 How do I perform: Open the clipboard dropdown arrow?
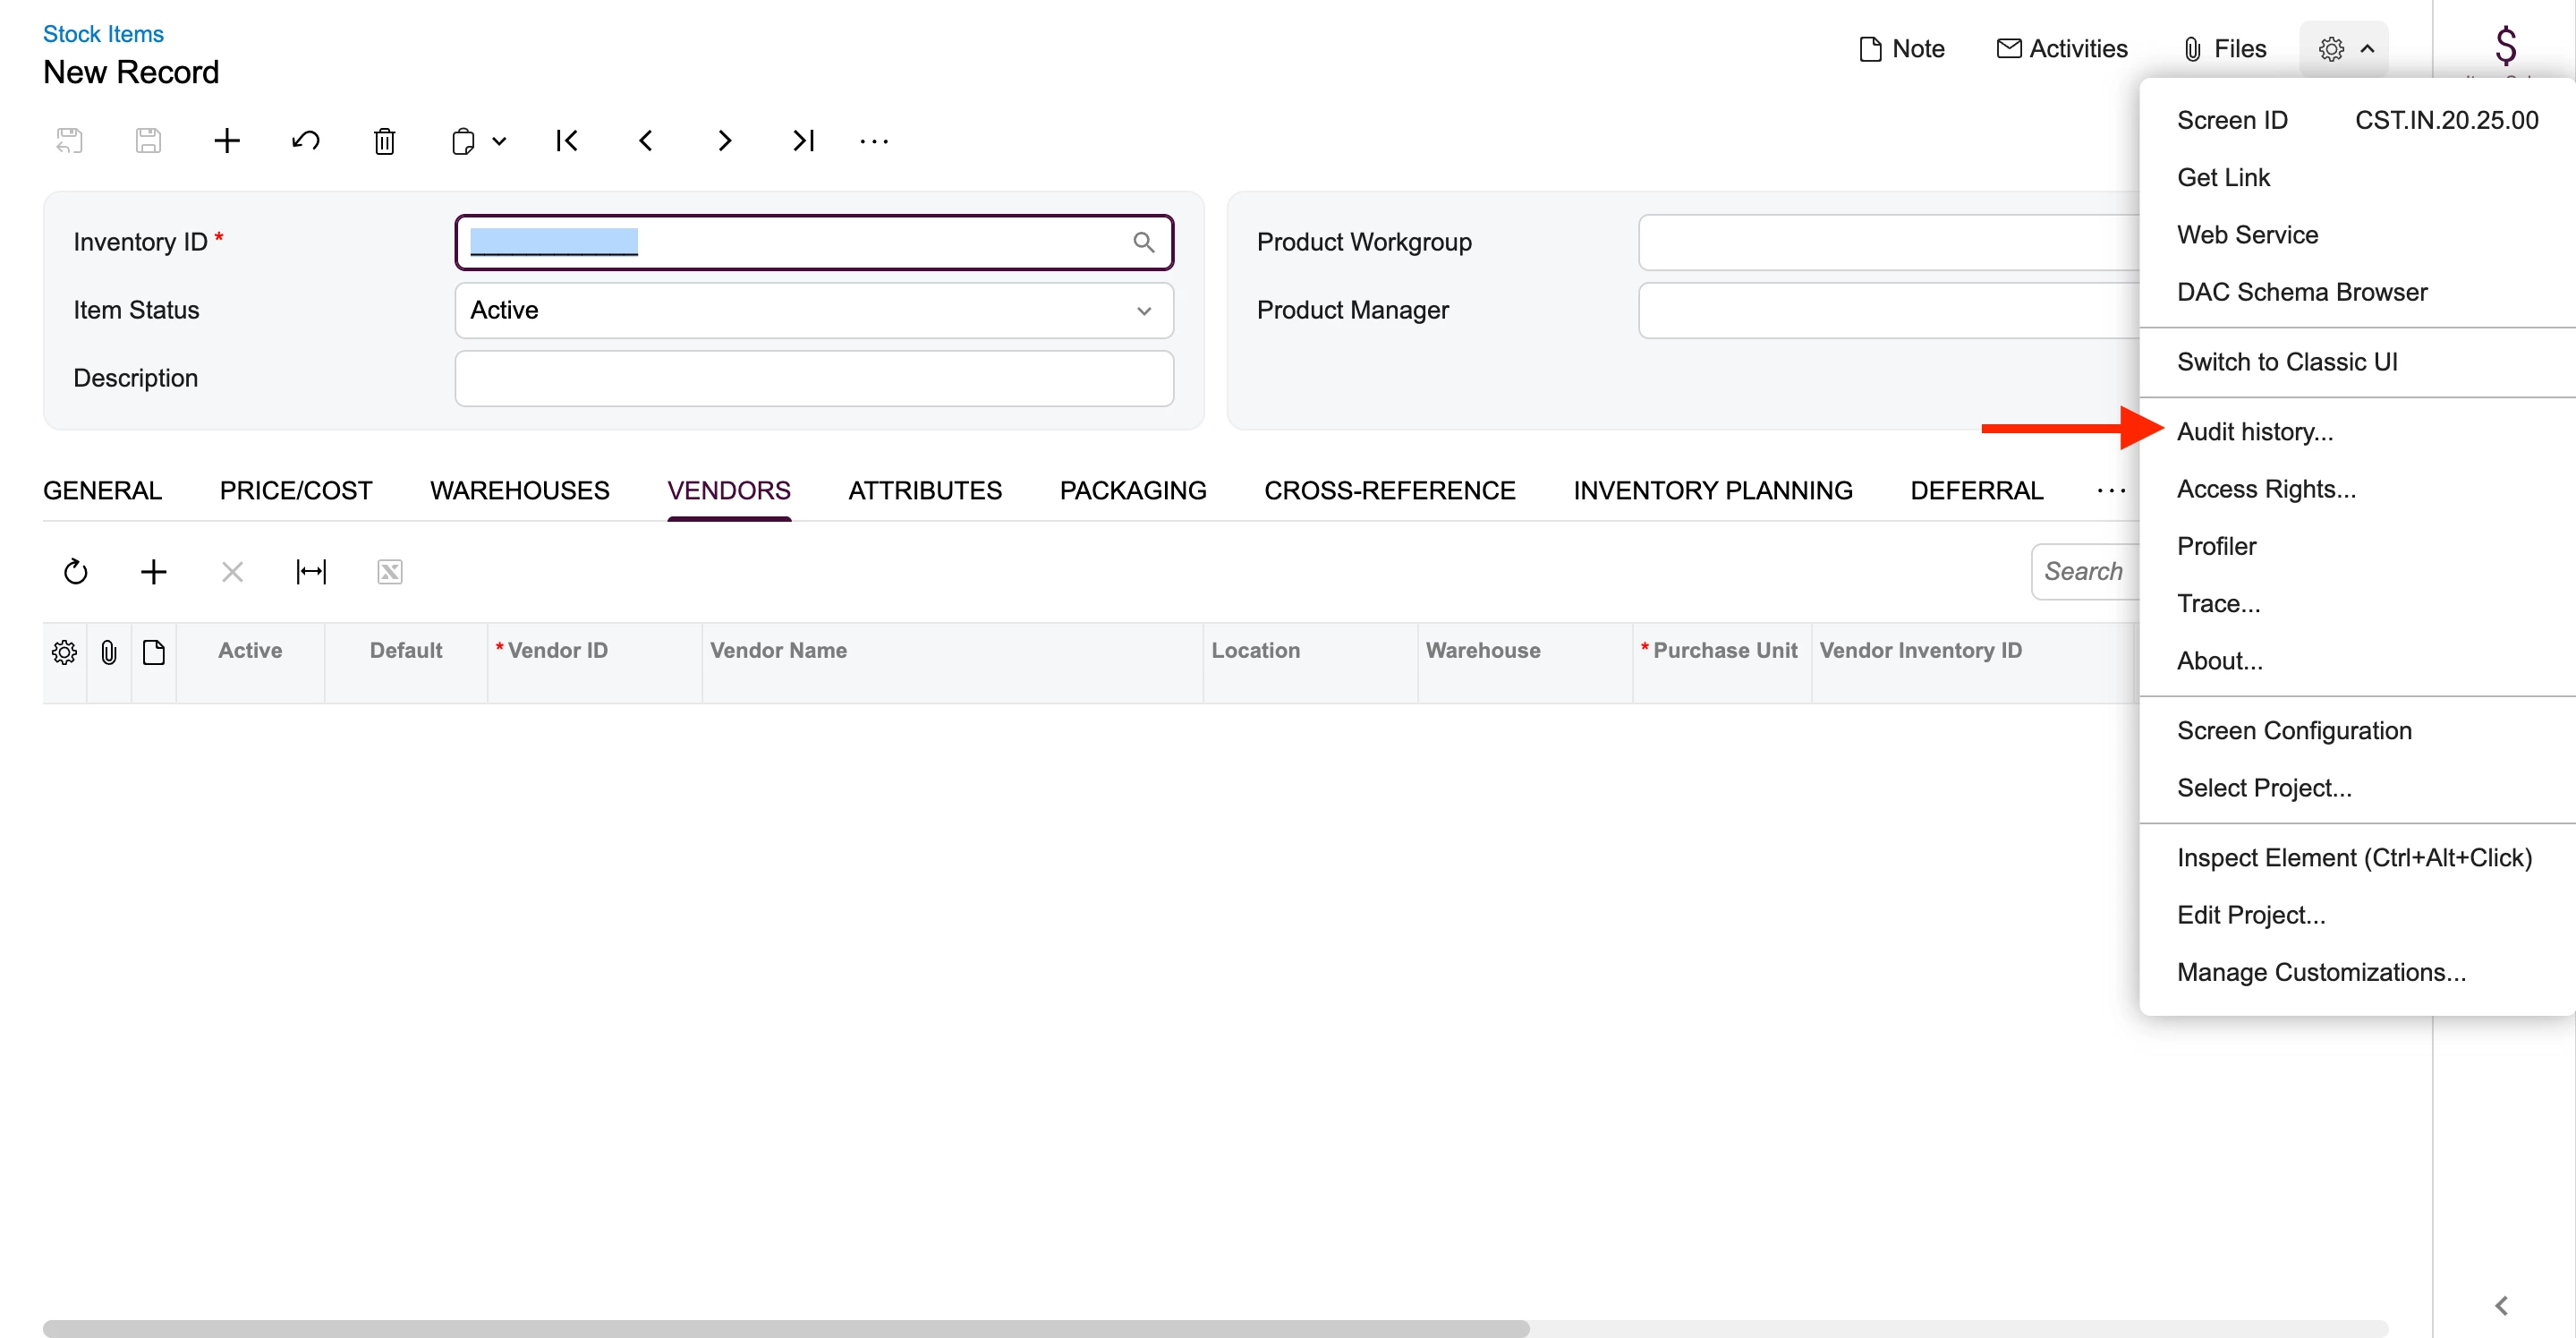499,141
